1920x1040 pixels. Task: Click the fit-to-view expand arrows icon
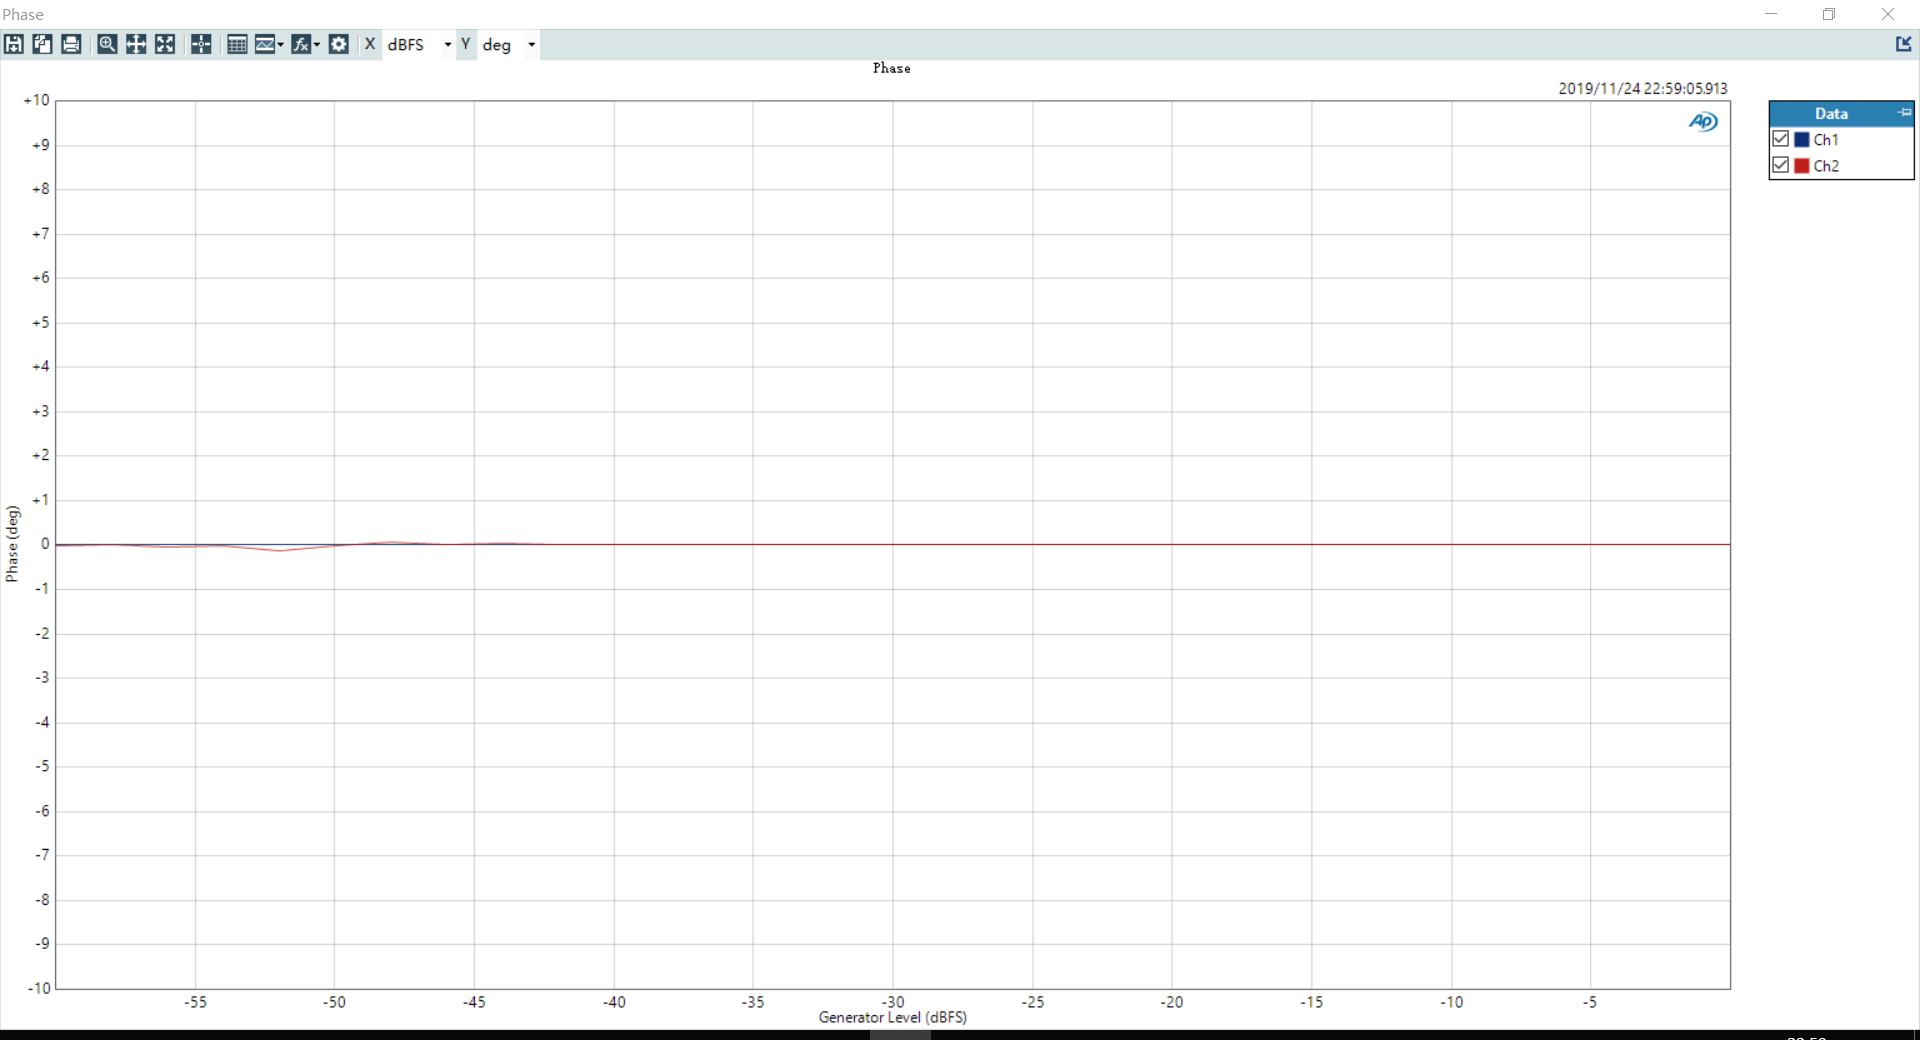coord(165,44)
